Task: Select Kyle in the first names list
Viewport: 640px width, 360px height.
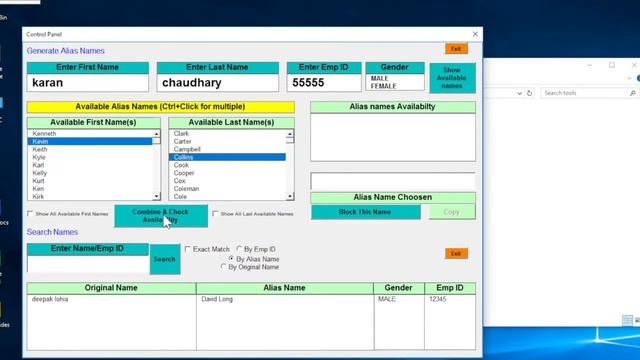Action: pos(90,157)
